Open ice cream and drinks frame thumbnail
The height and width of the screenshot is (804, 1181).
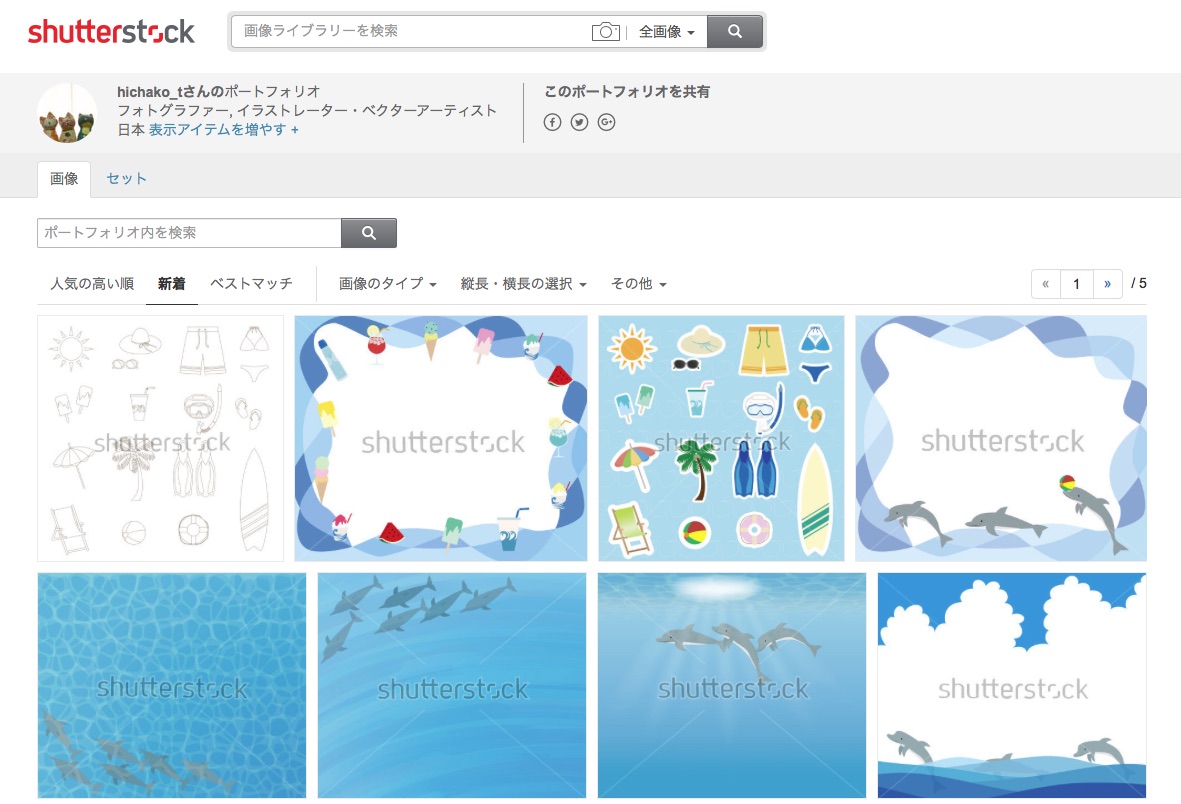pyautogui.click(x=441, y=439)
